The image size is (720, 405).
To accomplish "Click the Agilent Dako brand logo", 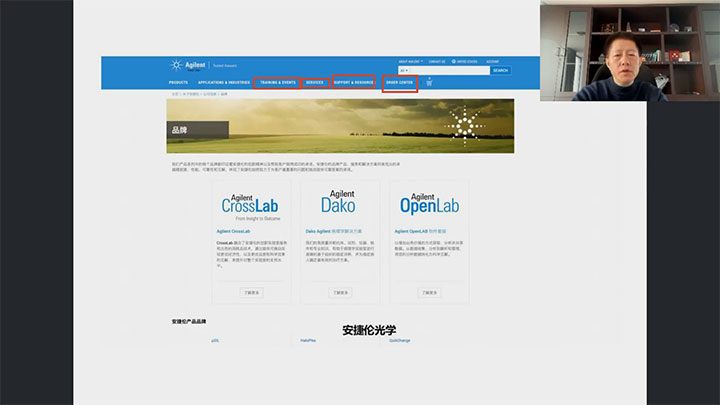I will (x=338, y=205).
